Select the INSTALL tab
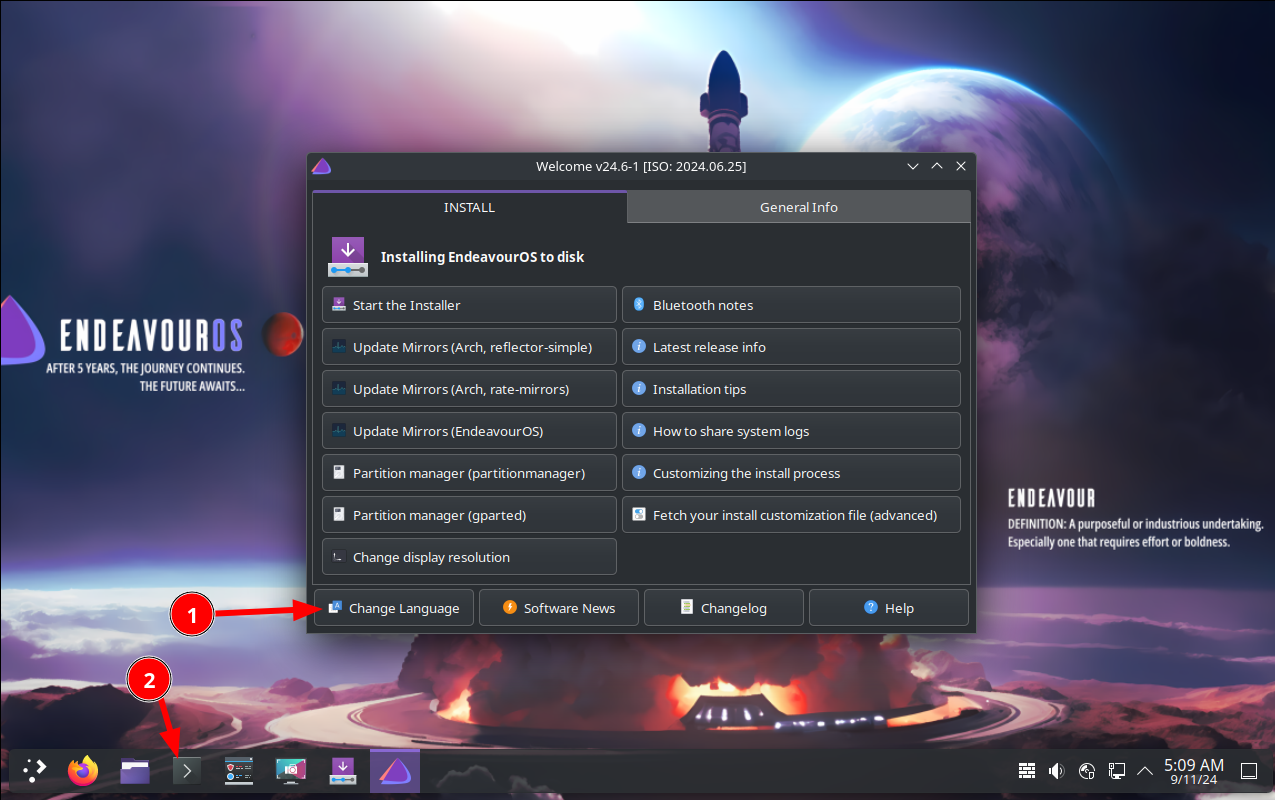 pyautogui.click(x=469, y=207)
